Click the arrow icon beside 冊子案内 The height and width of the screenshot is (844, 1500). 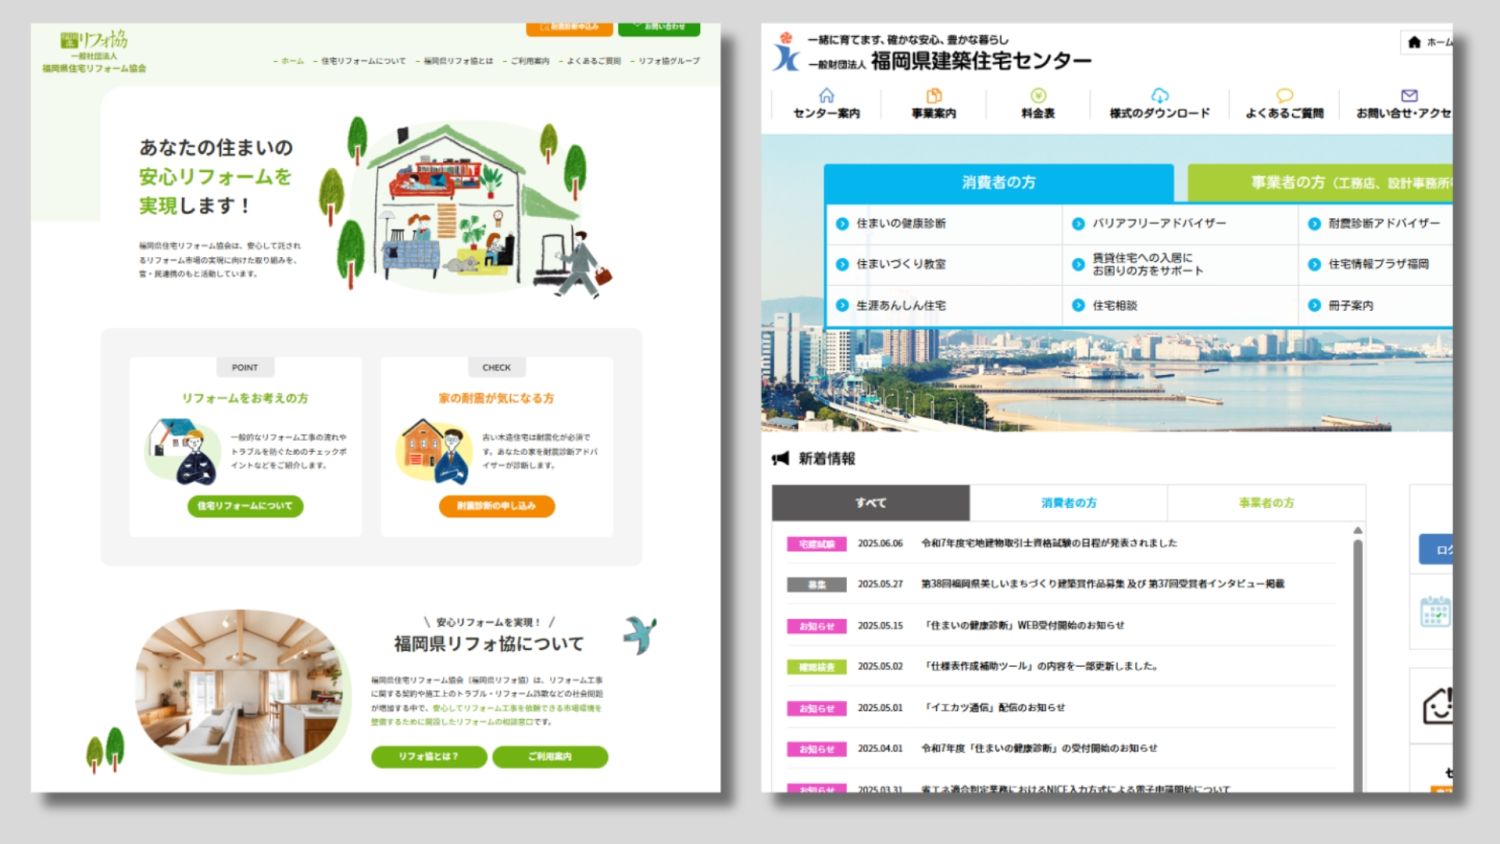1314,305
